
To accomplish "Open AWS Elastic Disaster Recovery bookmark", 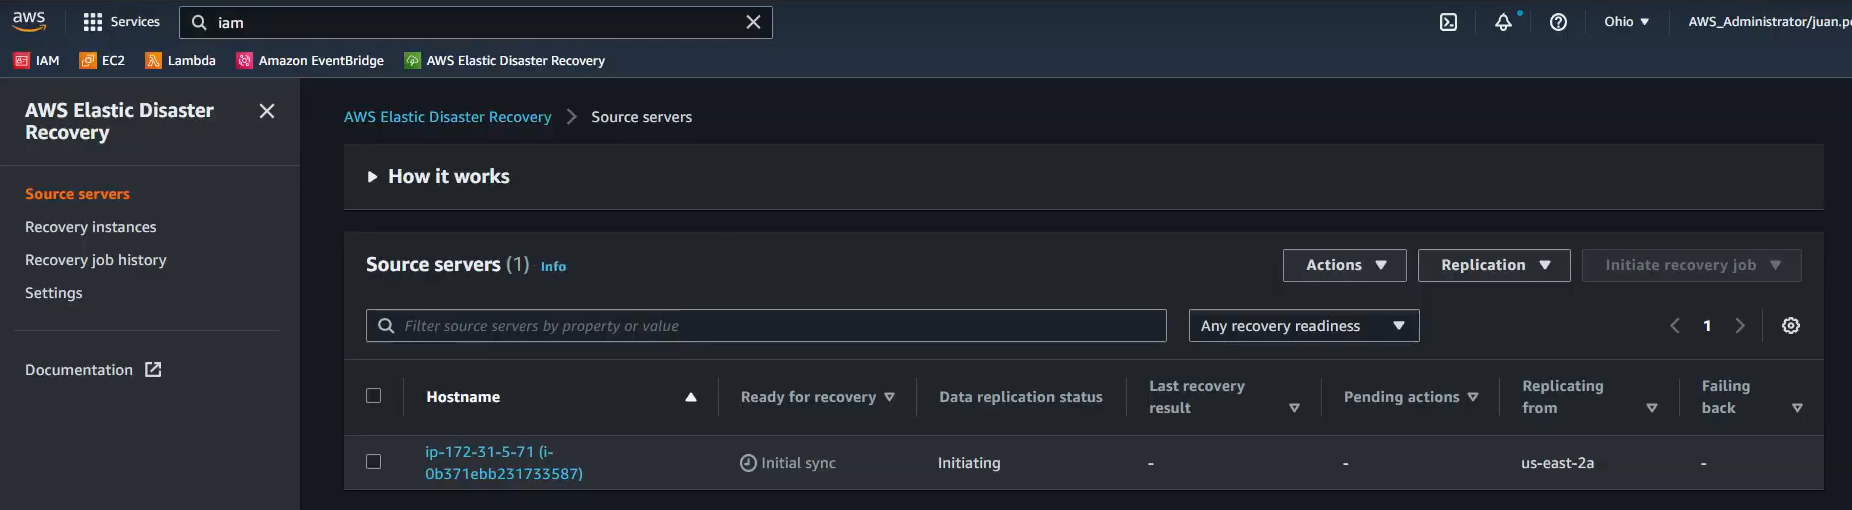I will click(505, 60).
